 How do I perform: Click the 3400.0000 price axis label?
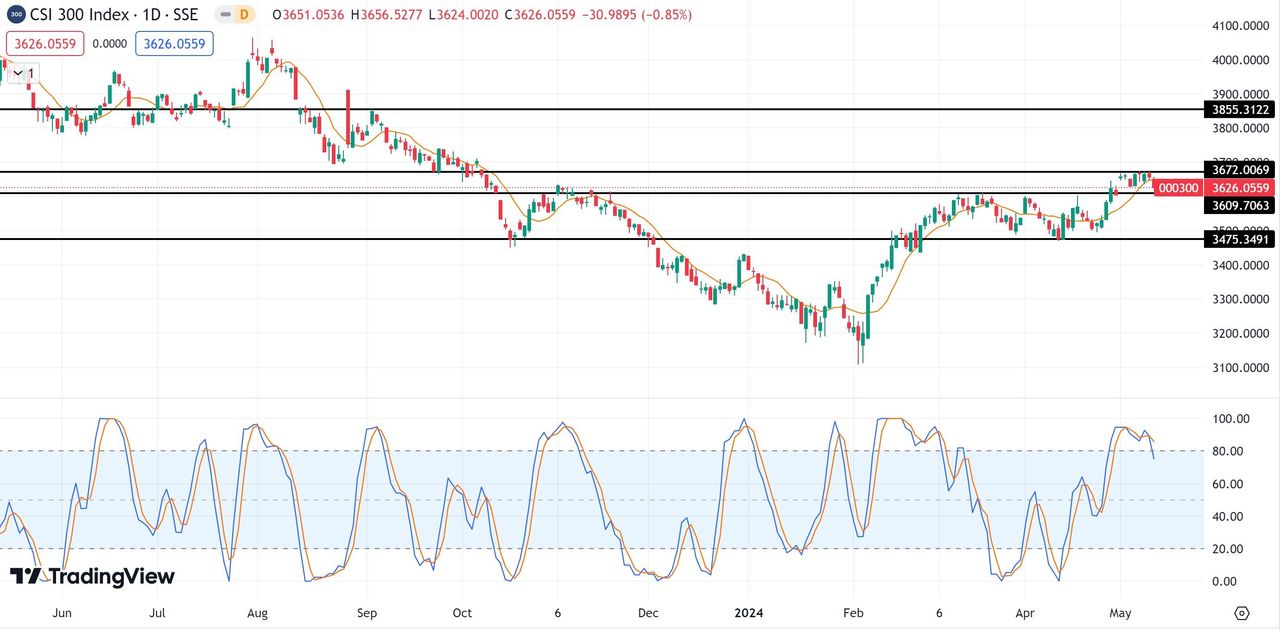(1241, 265)
